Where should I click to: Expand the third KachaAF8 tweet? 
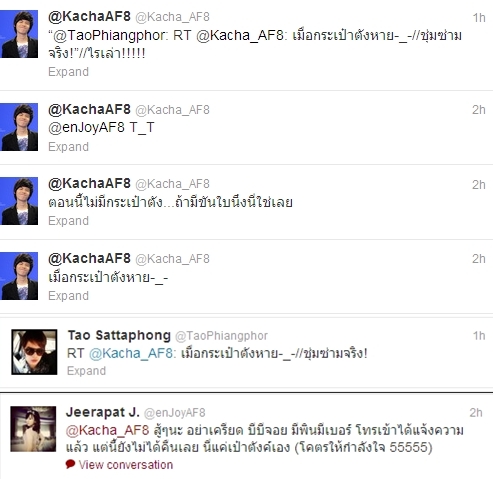[x=68, y=221]
